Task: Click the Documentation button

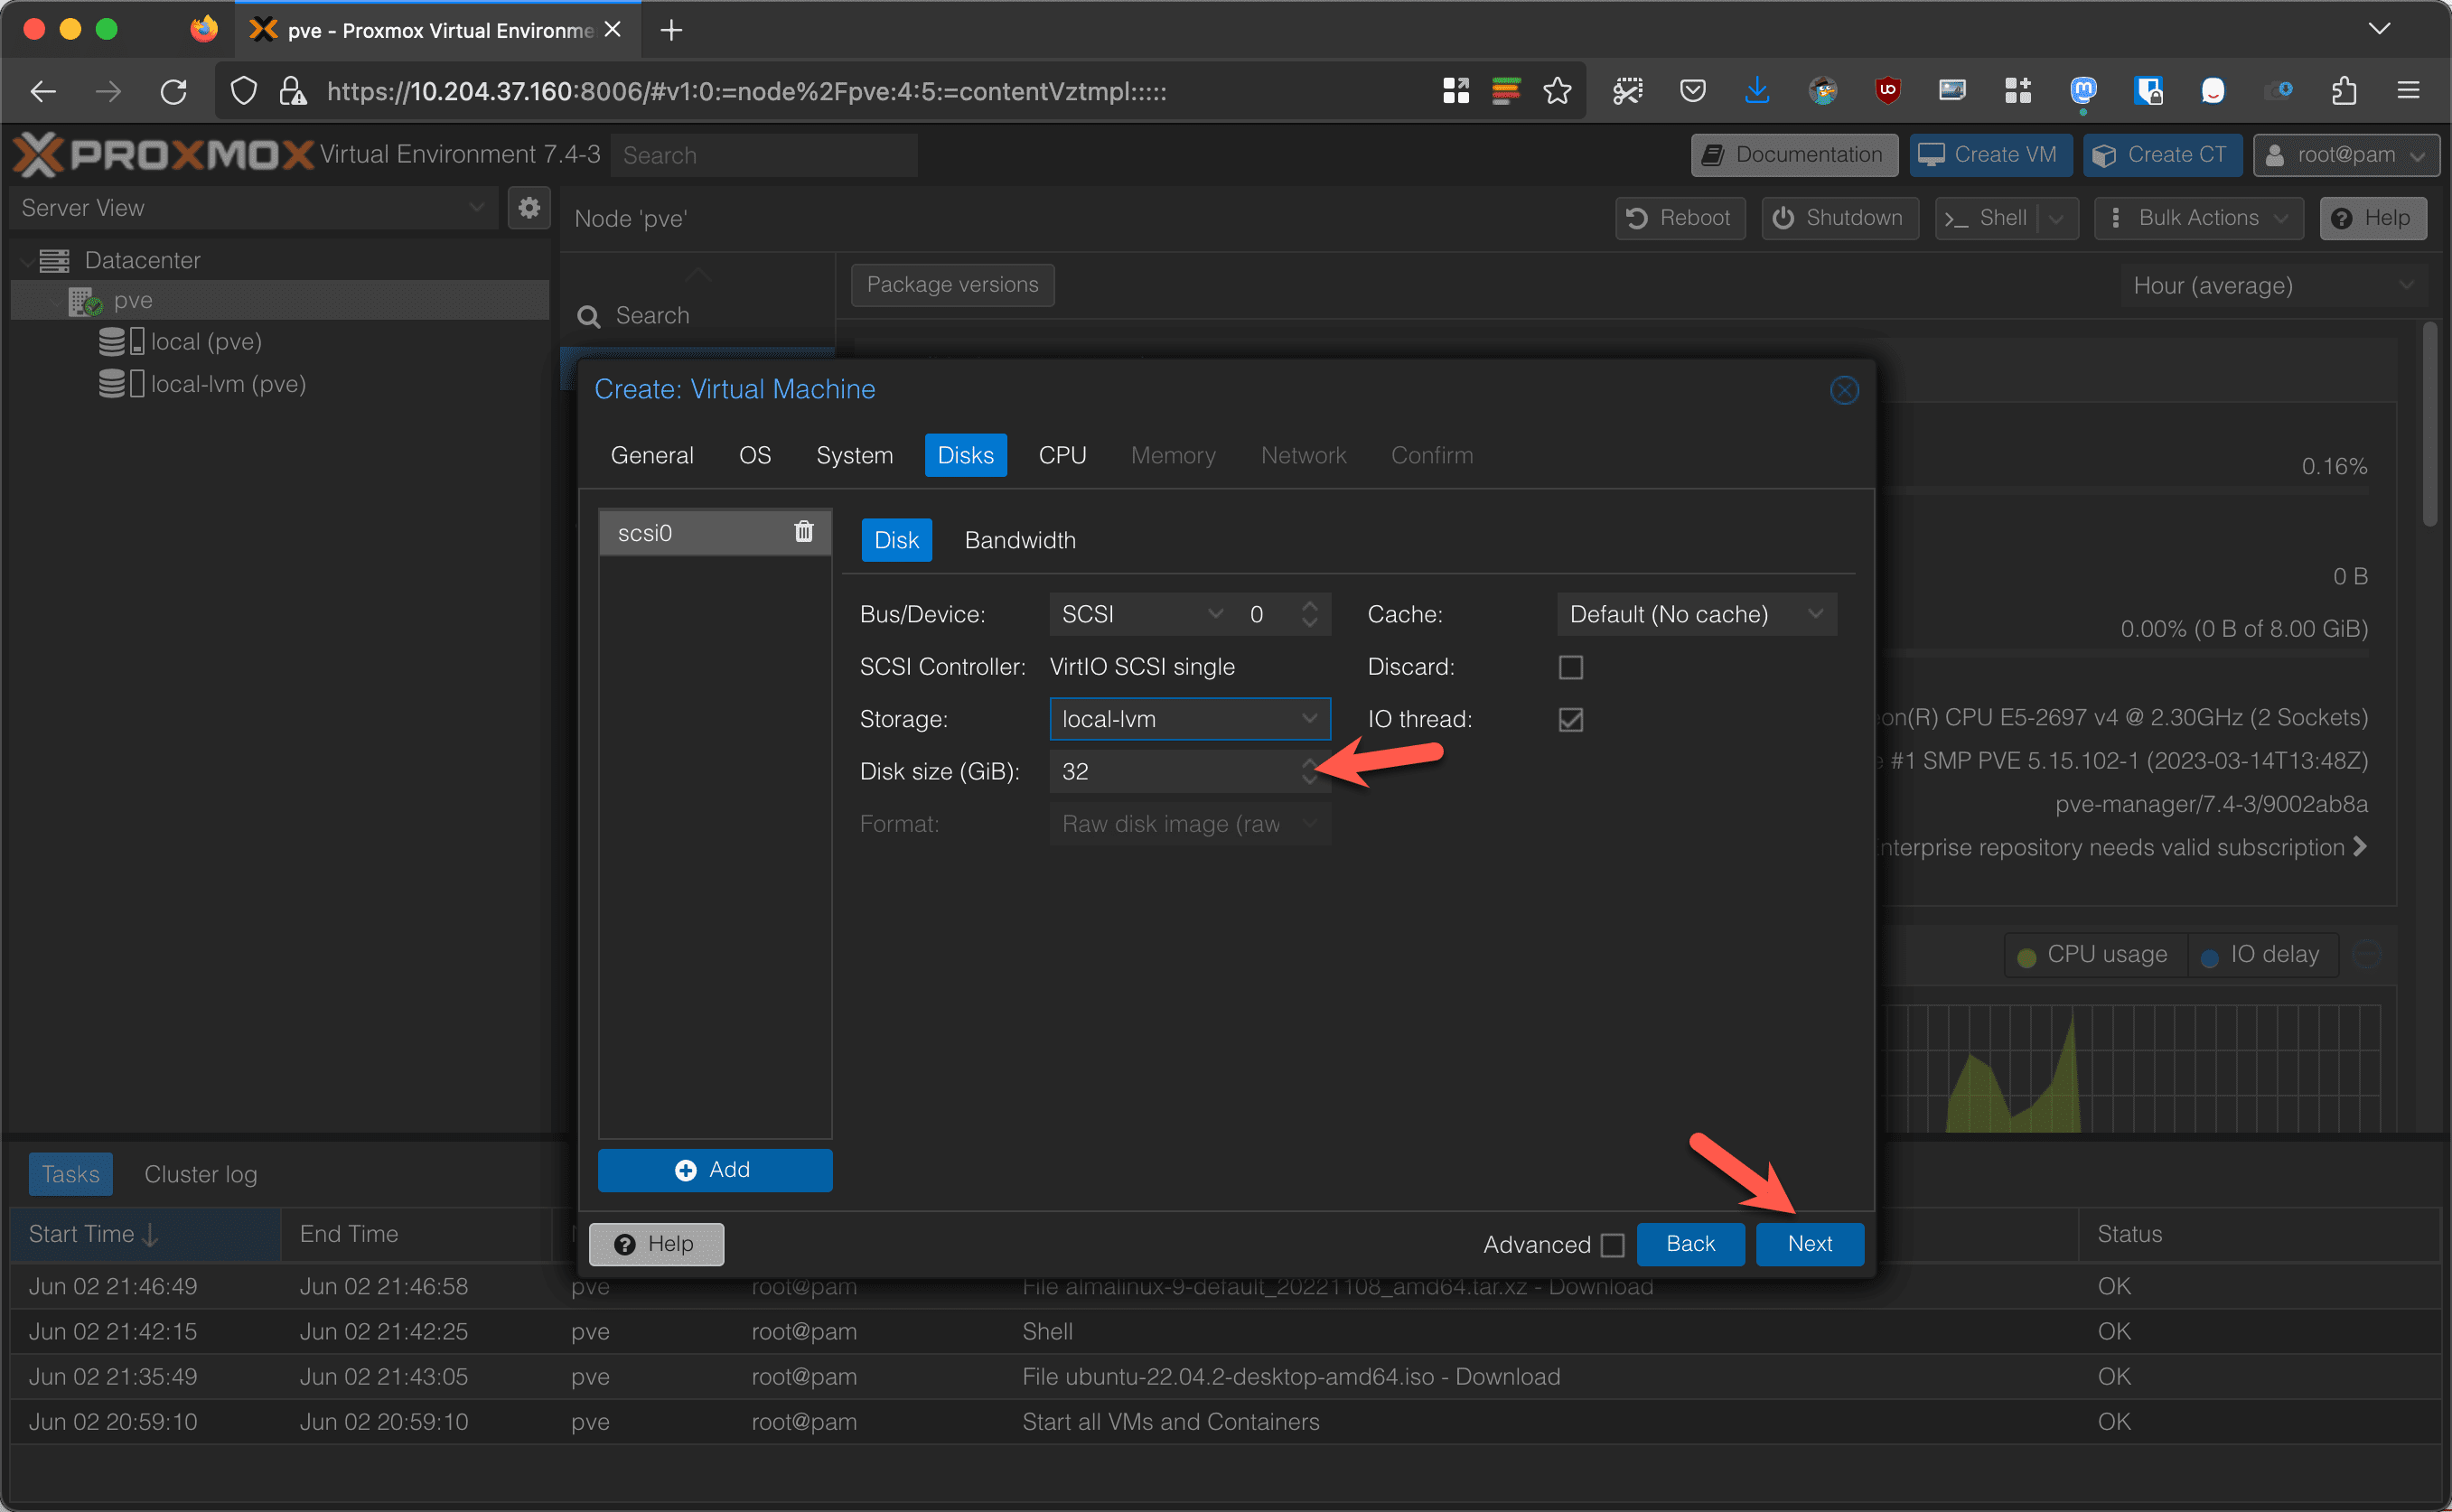Action: coord(1794,155)
